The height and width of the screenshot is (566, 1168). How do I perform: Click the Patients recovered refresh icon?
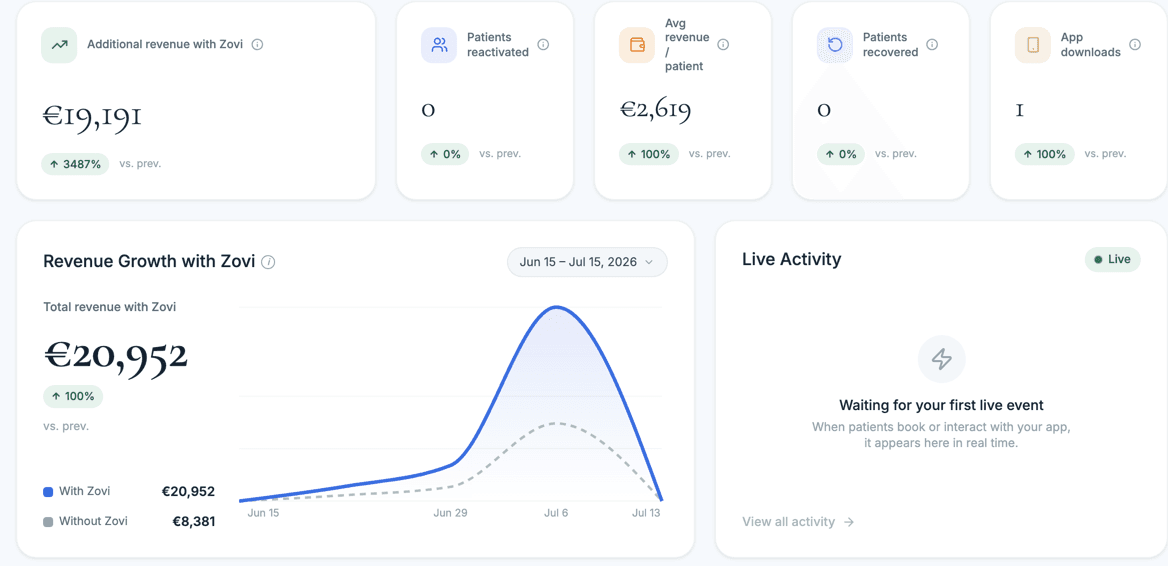[835, 45]
